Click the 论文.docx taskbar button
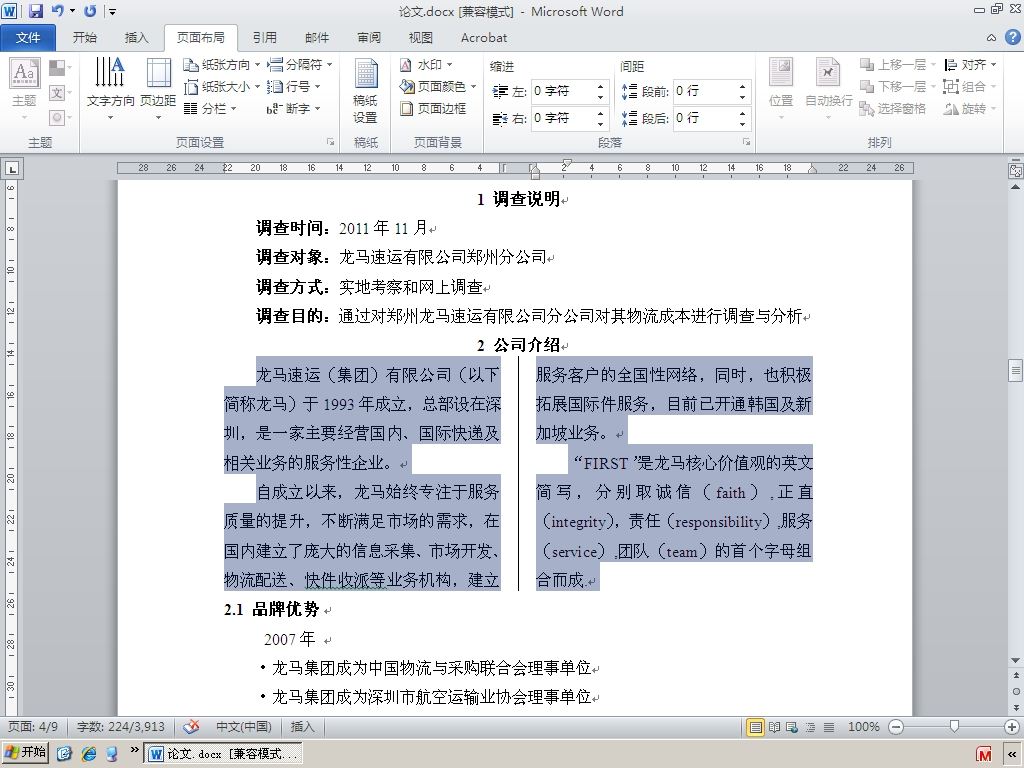Screen dimensions: 1024x768 click(224, 754)
